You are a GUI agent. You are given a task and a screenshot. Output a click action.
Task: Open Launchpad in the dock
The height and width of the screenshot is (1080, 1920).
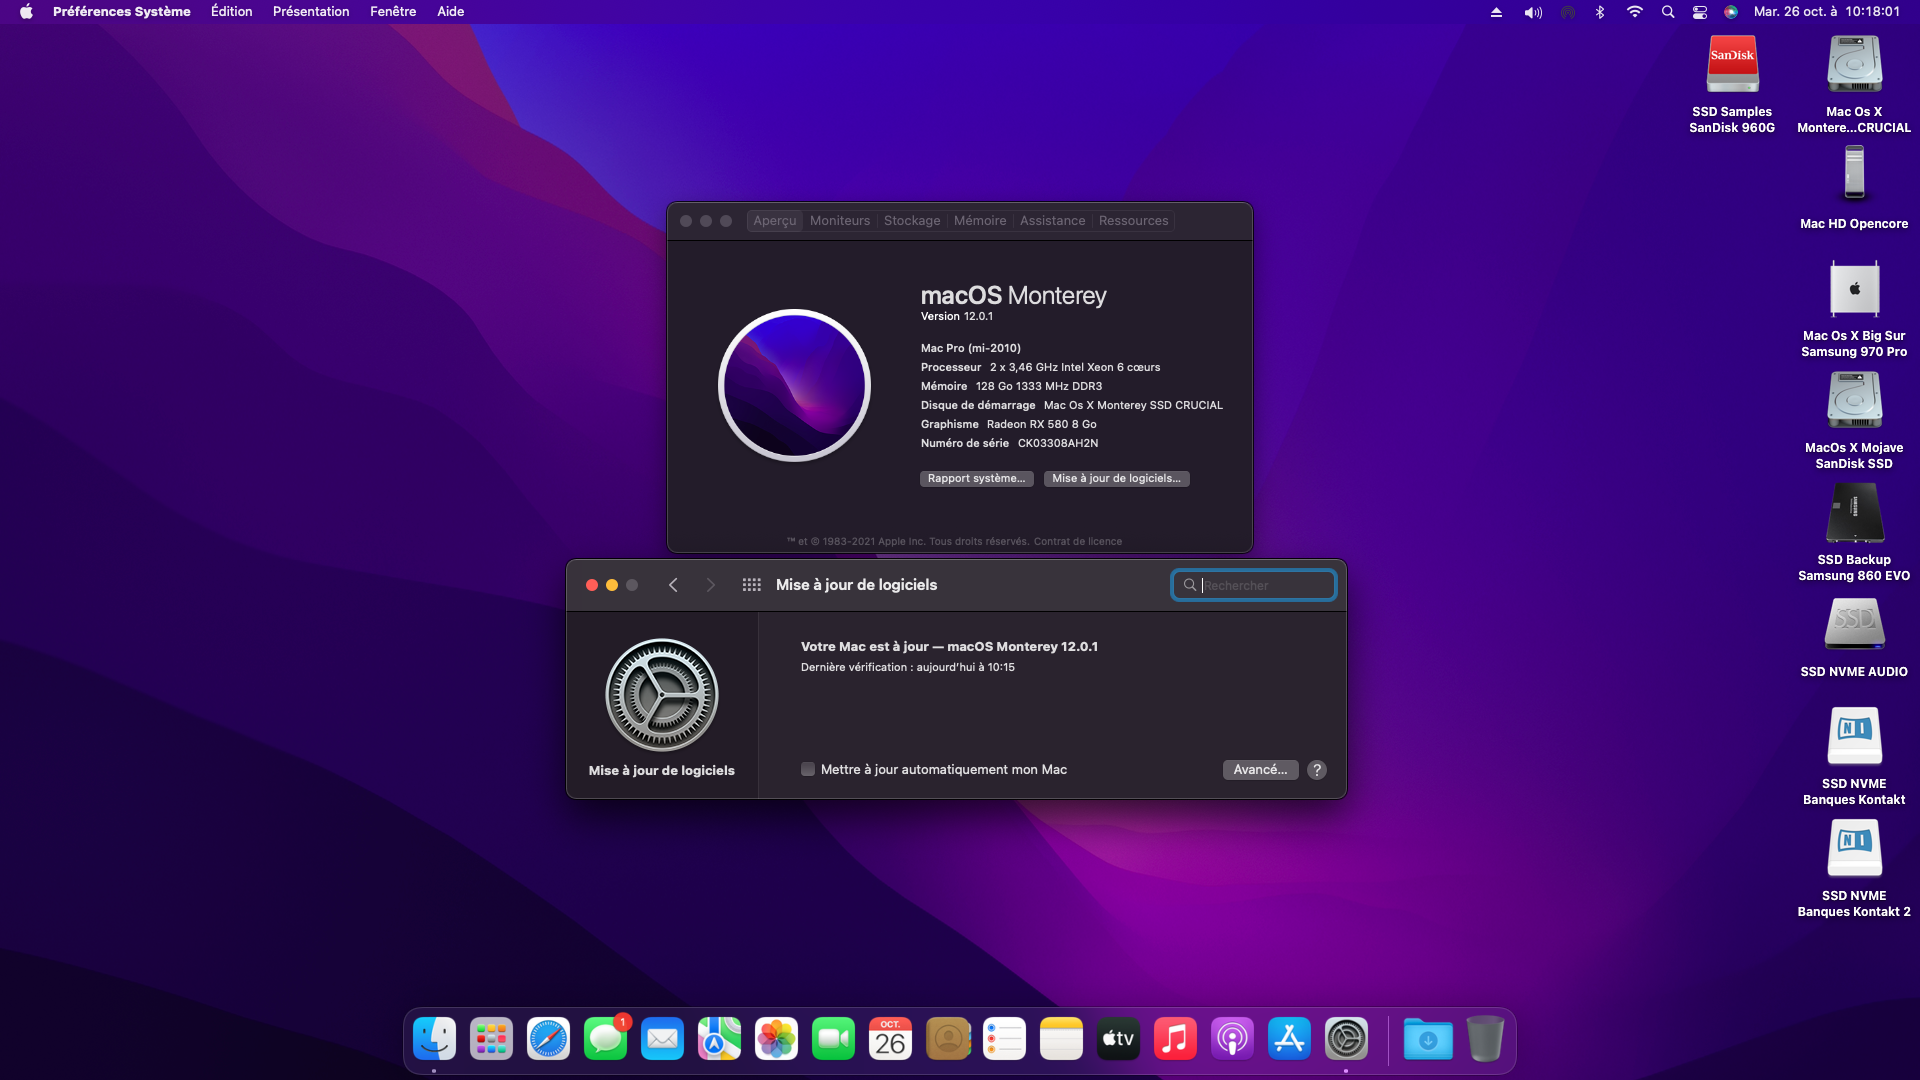(491, 1040)
